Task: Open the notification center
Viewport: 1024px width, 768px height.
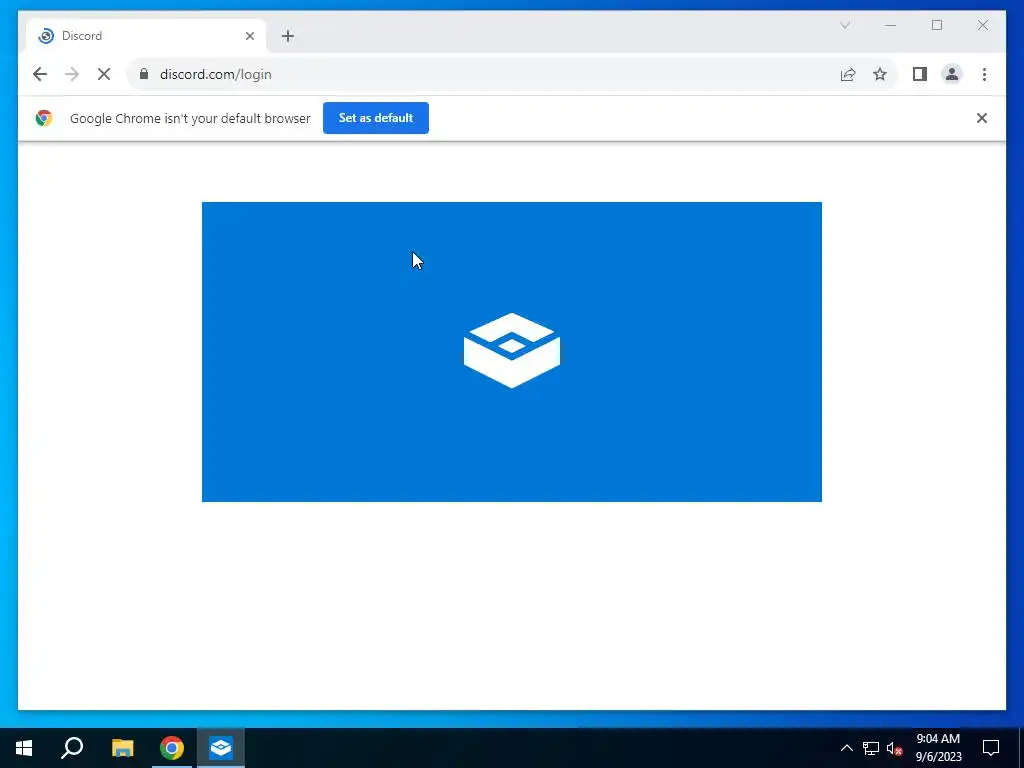Action: [991, 748]
